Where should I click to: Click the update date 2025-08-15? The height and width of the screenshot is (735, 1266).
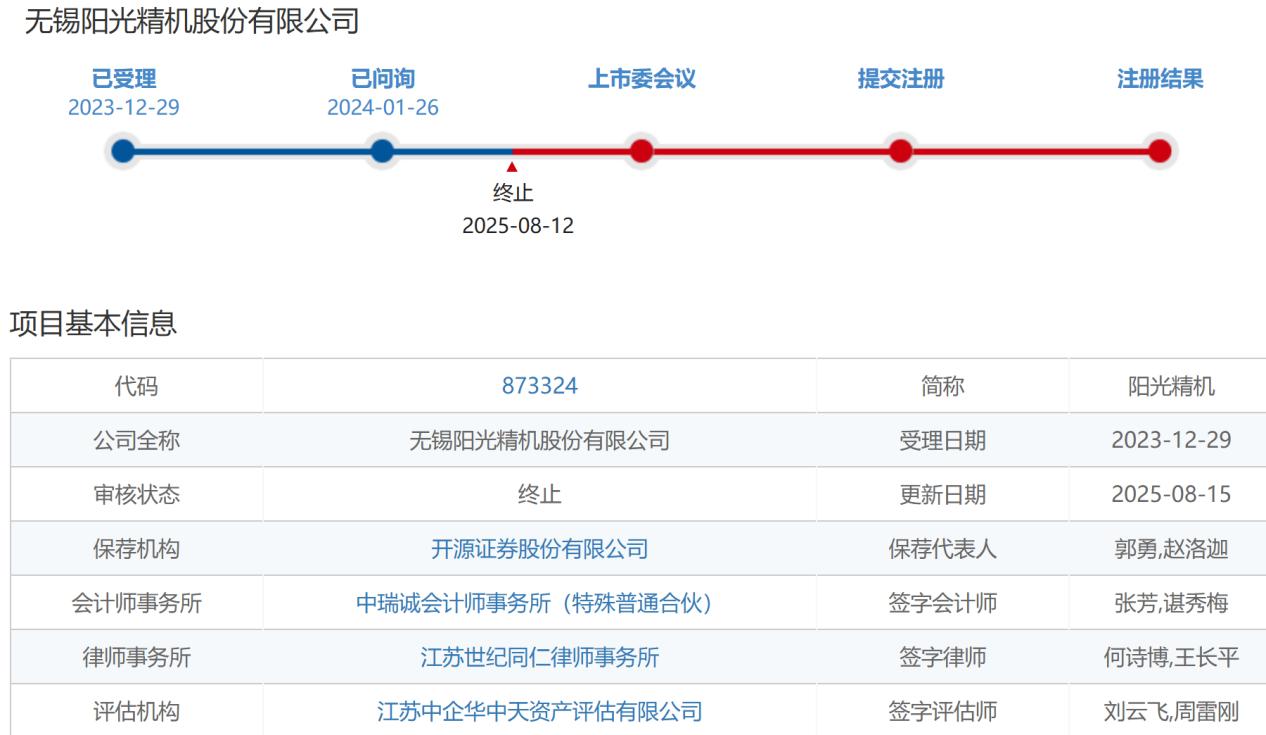pyautogui.click(x=1171, y=494)
